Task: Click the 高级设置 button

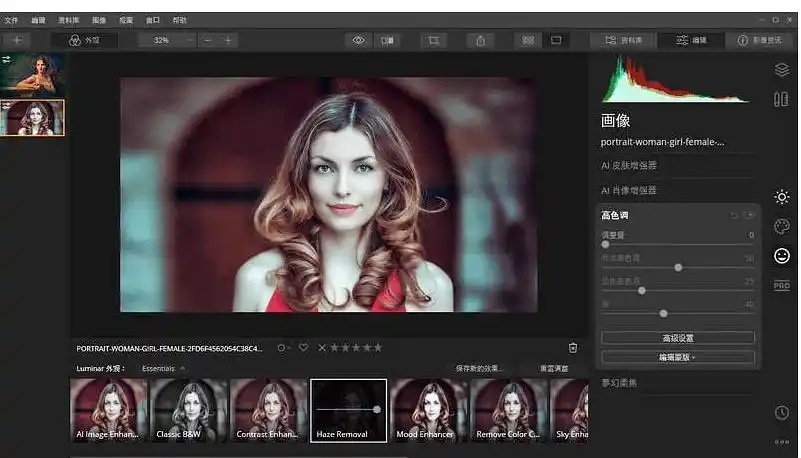Action: click(x=677, y=338)
